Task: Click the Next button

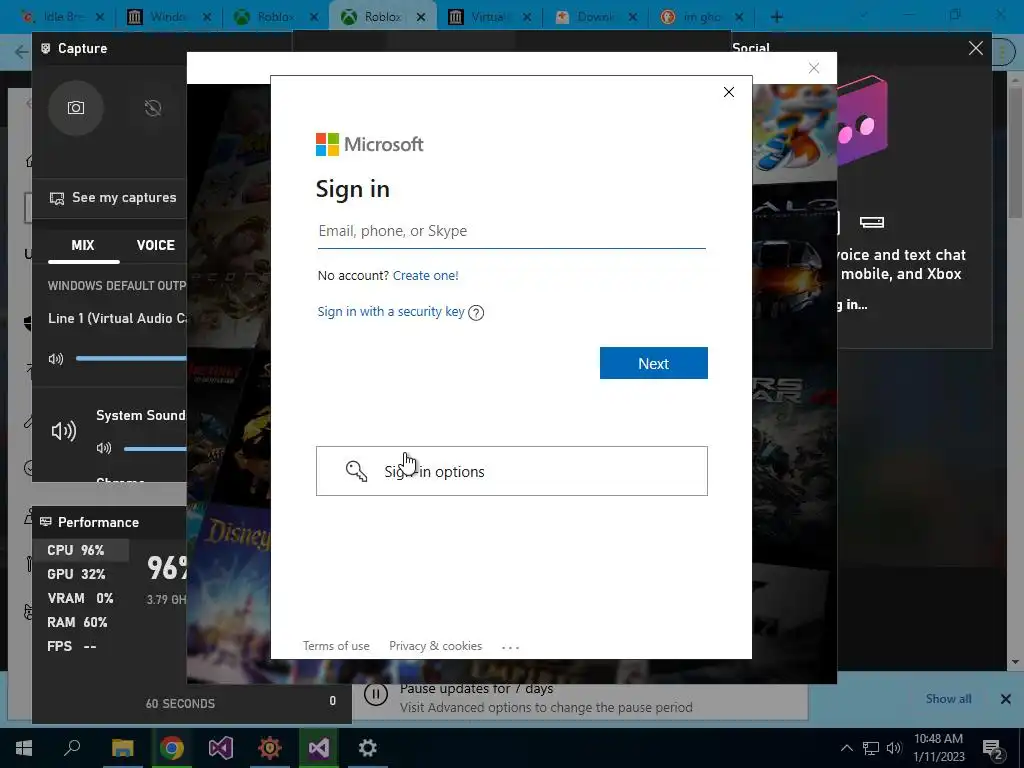Action: [x=654, y=363]
